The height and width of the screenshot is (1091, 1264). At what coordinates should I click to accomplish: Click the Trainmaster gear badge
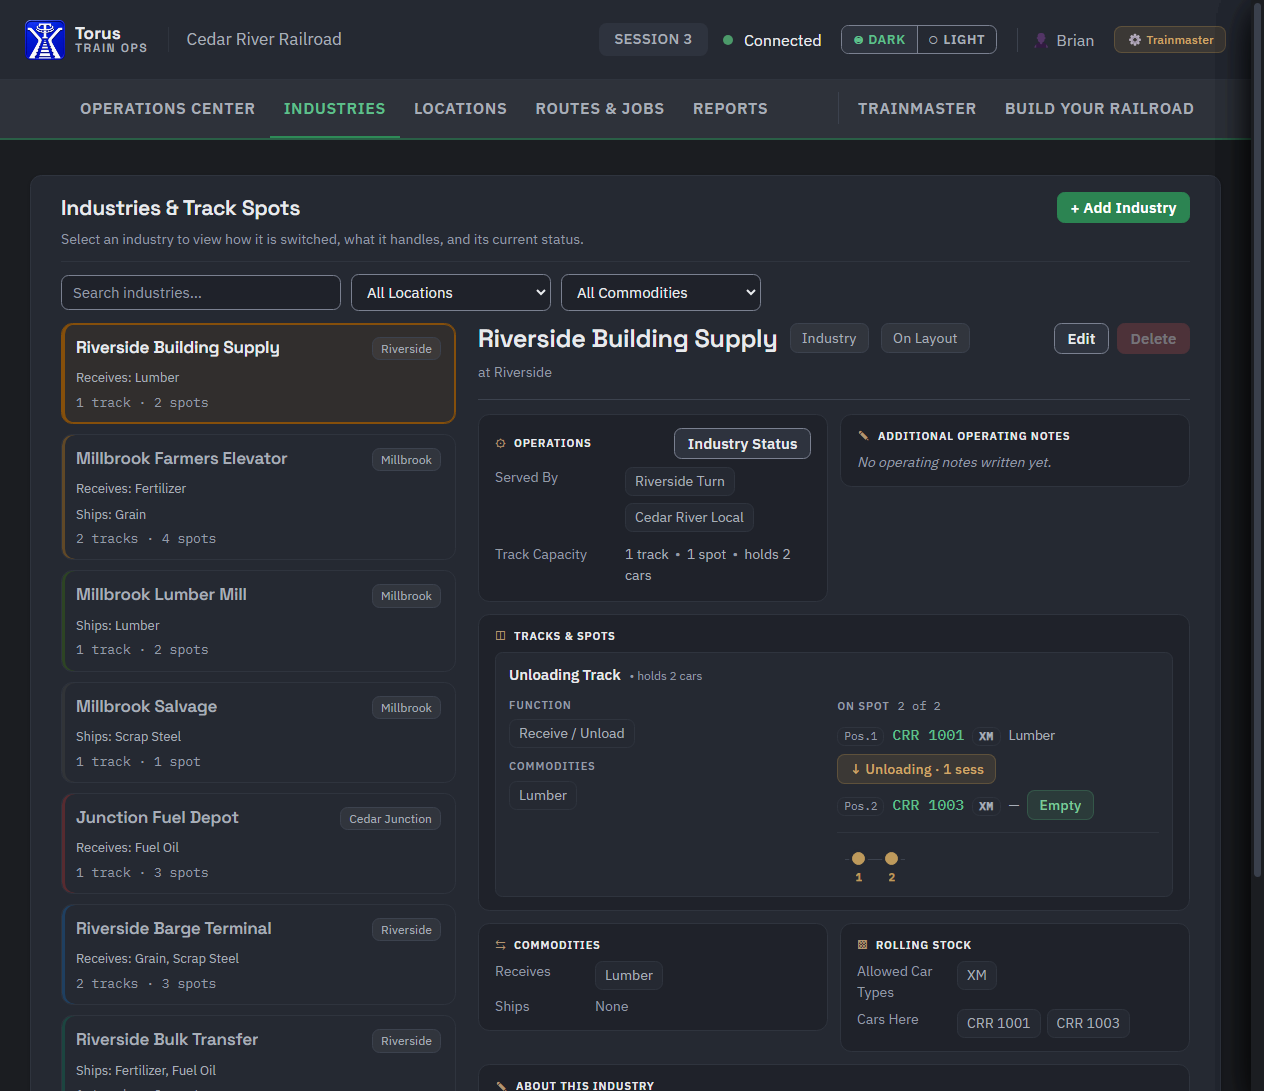point(1170,40)
